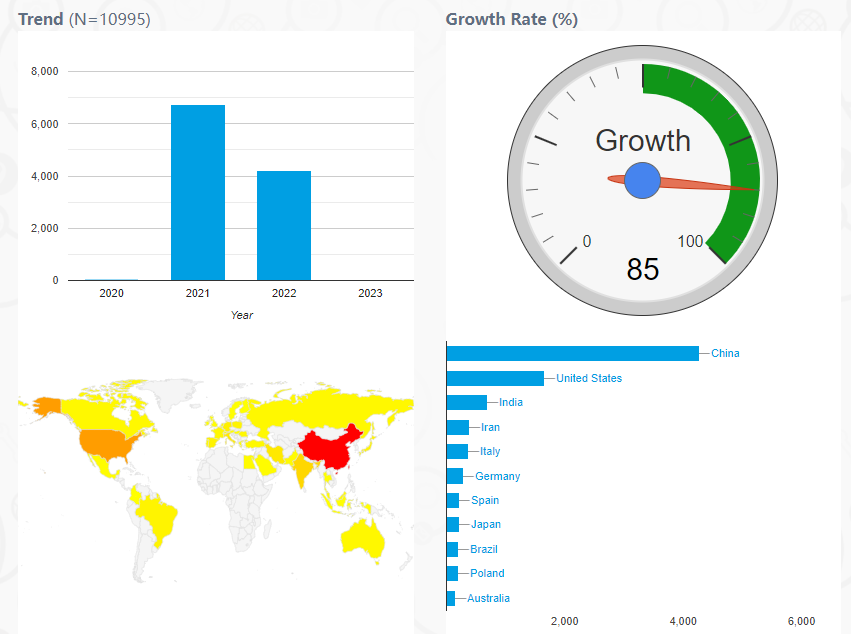Screen dimensions: 851x634
Task: Click the Iran bar
Action: click(x=458, y=427)
